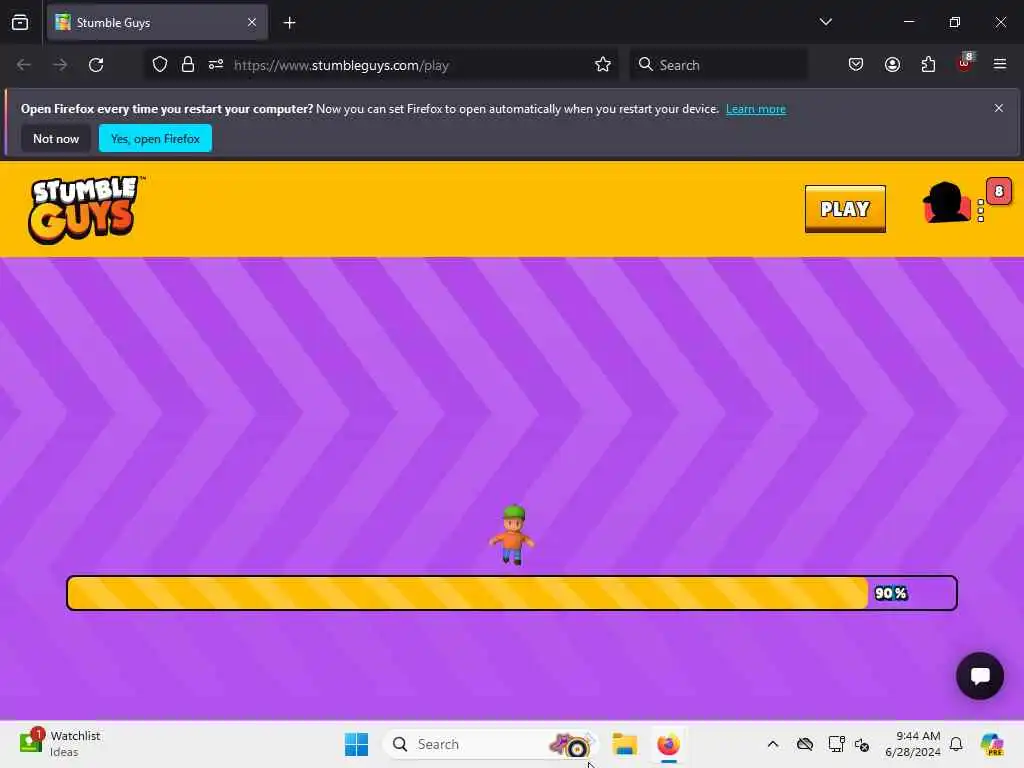
Task: Open the Watchlist Ideas widget
Action: (x=60, y=744)
